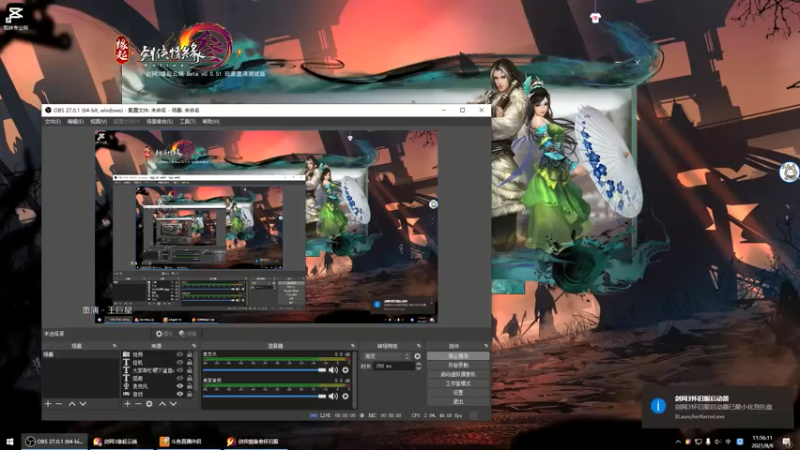Toggle visibility eye of the 挂机 text source
Image resolution: width=800 pixels, height=450 pixels.
[180, 362]
